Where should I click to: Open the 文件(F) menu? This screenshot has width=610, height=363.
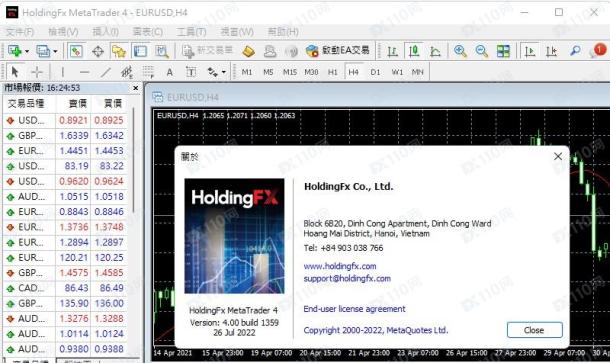pos(20,32)
